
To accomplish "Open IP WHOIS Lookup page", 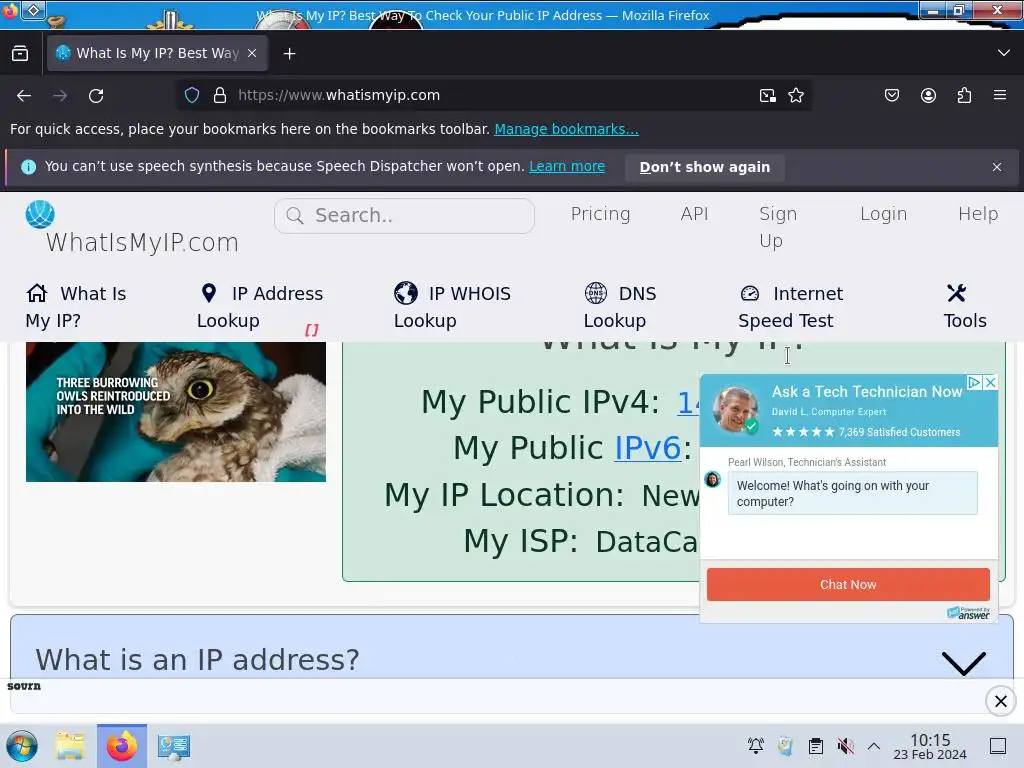I will point(452,307).
